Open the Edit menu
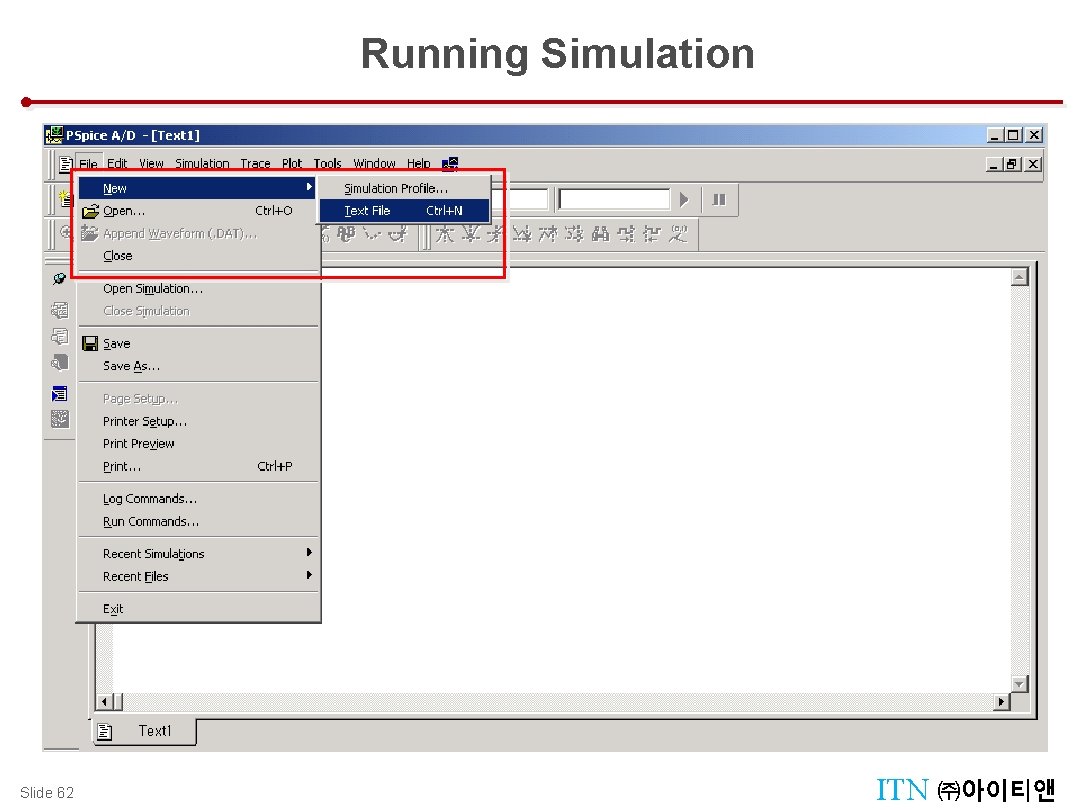Viewport: 1080px width, 810px height. pyautogui.click(x=116, y=164)
